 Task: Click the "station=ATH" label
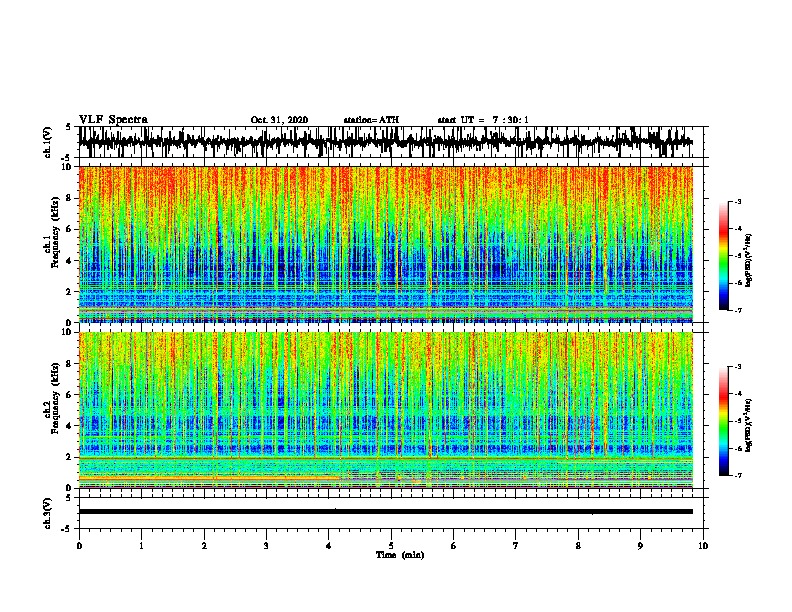tap(371, 120)
